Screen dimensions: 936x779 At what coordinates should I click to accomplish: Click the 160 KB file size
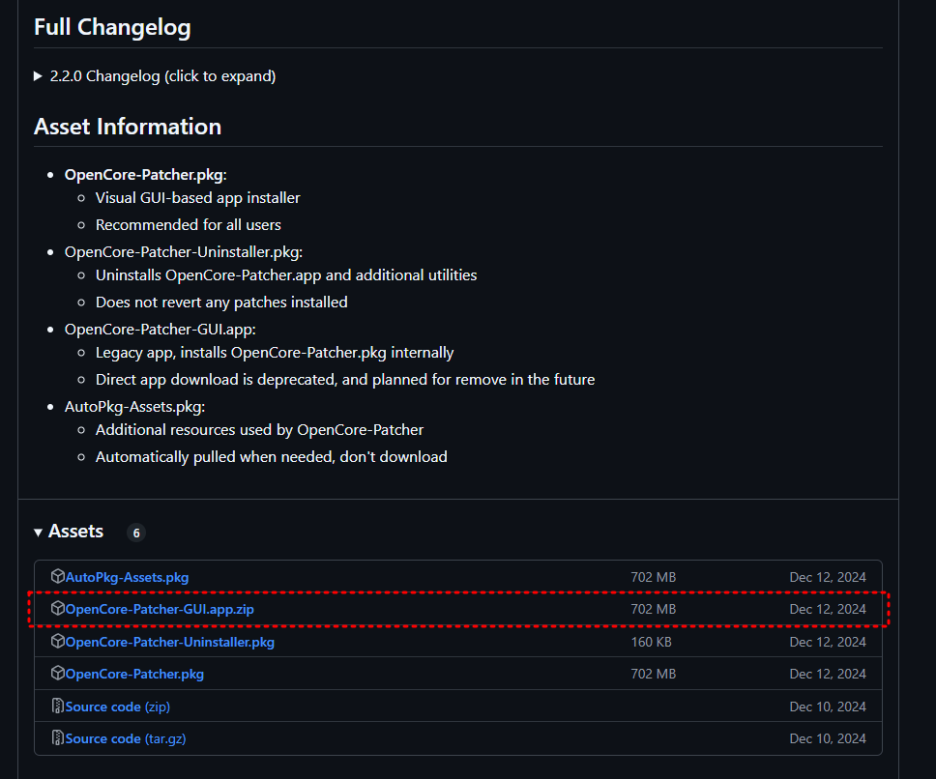tap(651, 642)
